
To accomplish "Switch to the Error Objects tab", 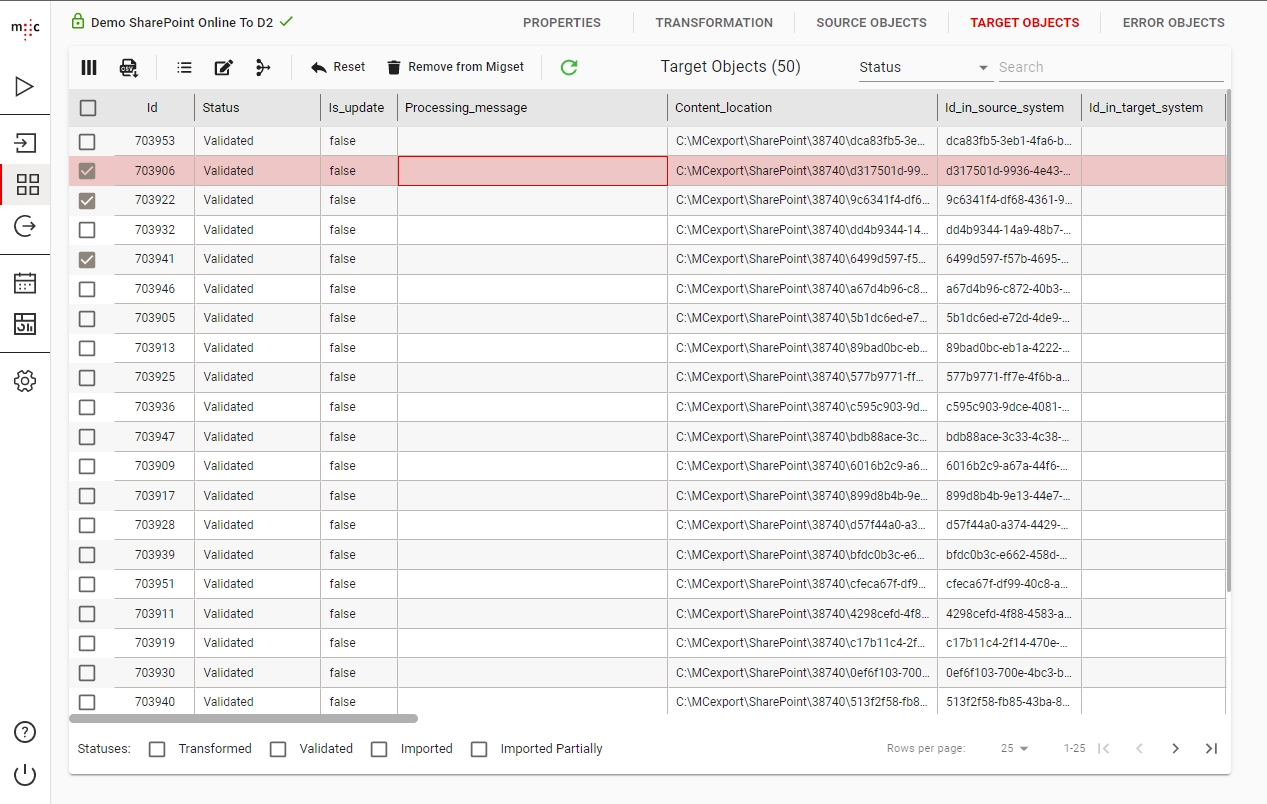I will [x=1173, y=22].
